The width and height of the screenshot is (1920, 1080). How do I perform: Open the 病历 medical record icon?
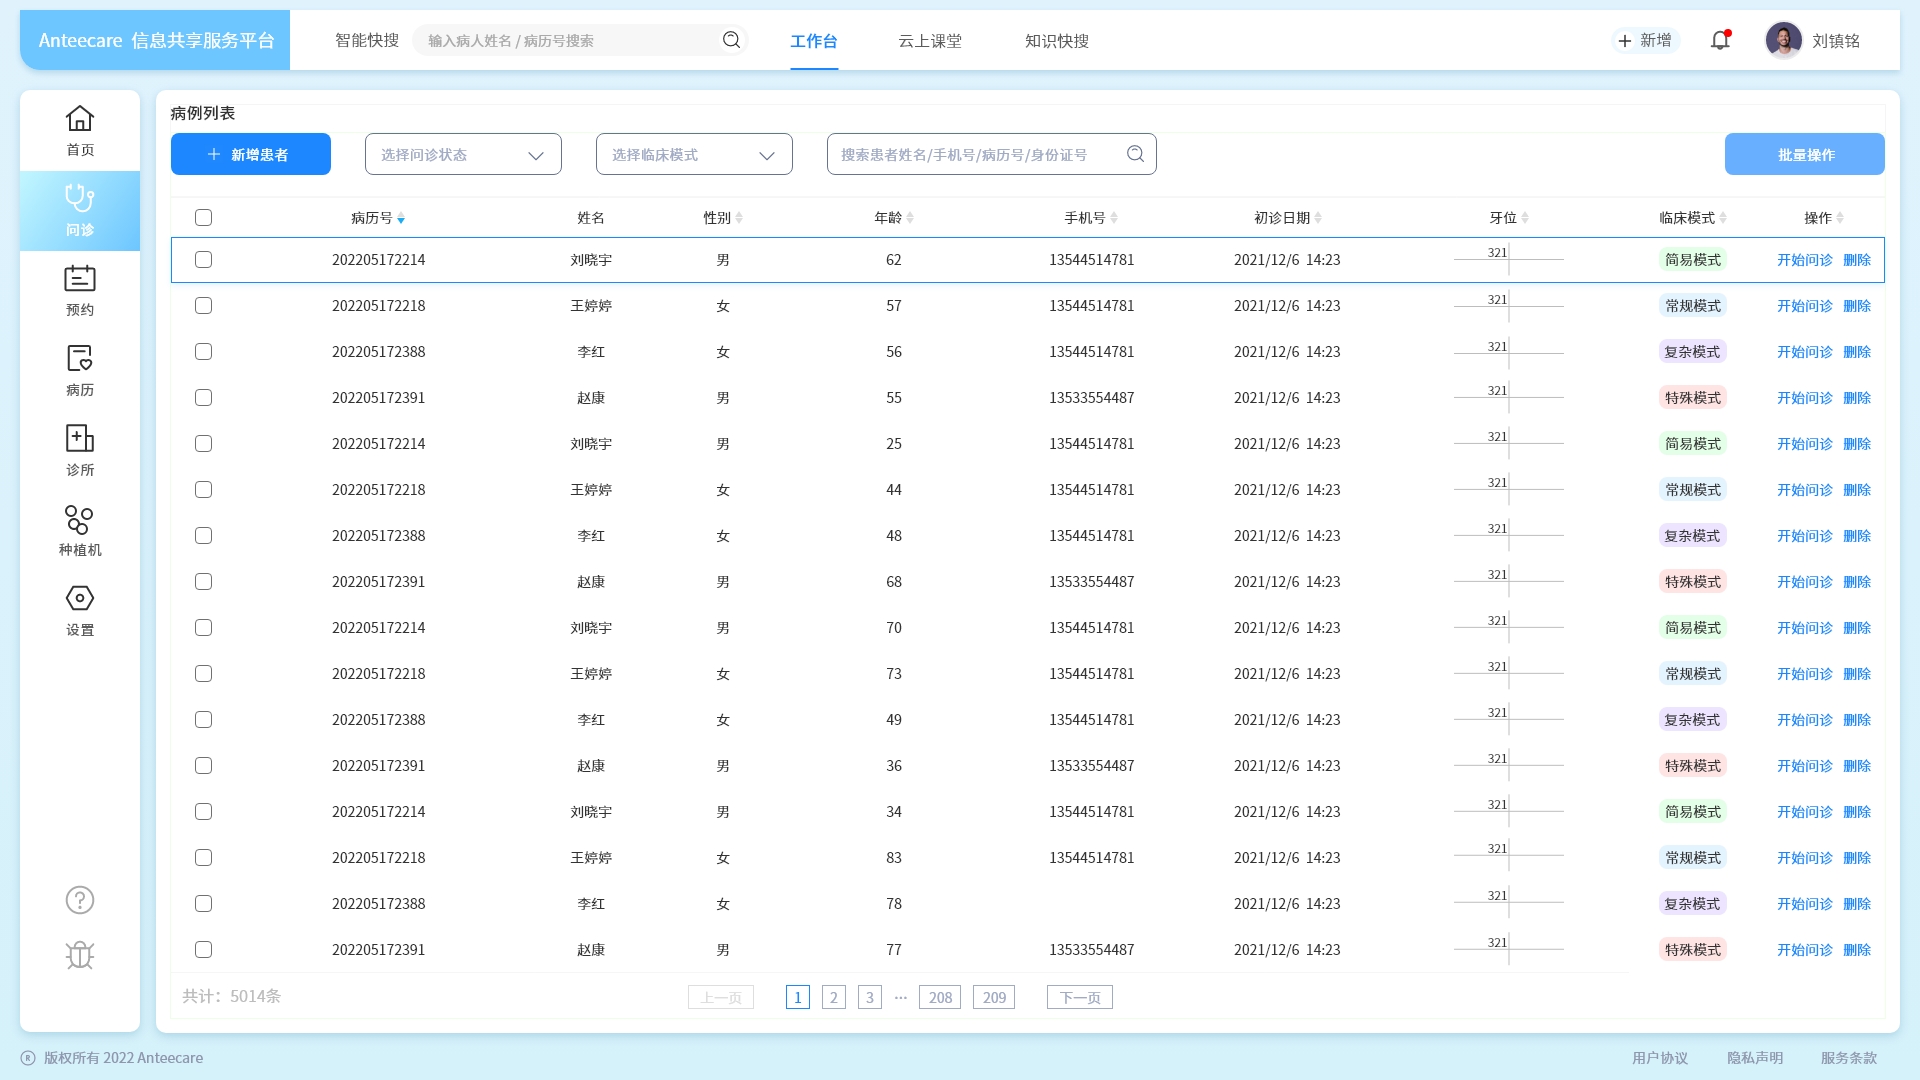80,359
